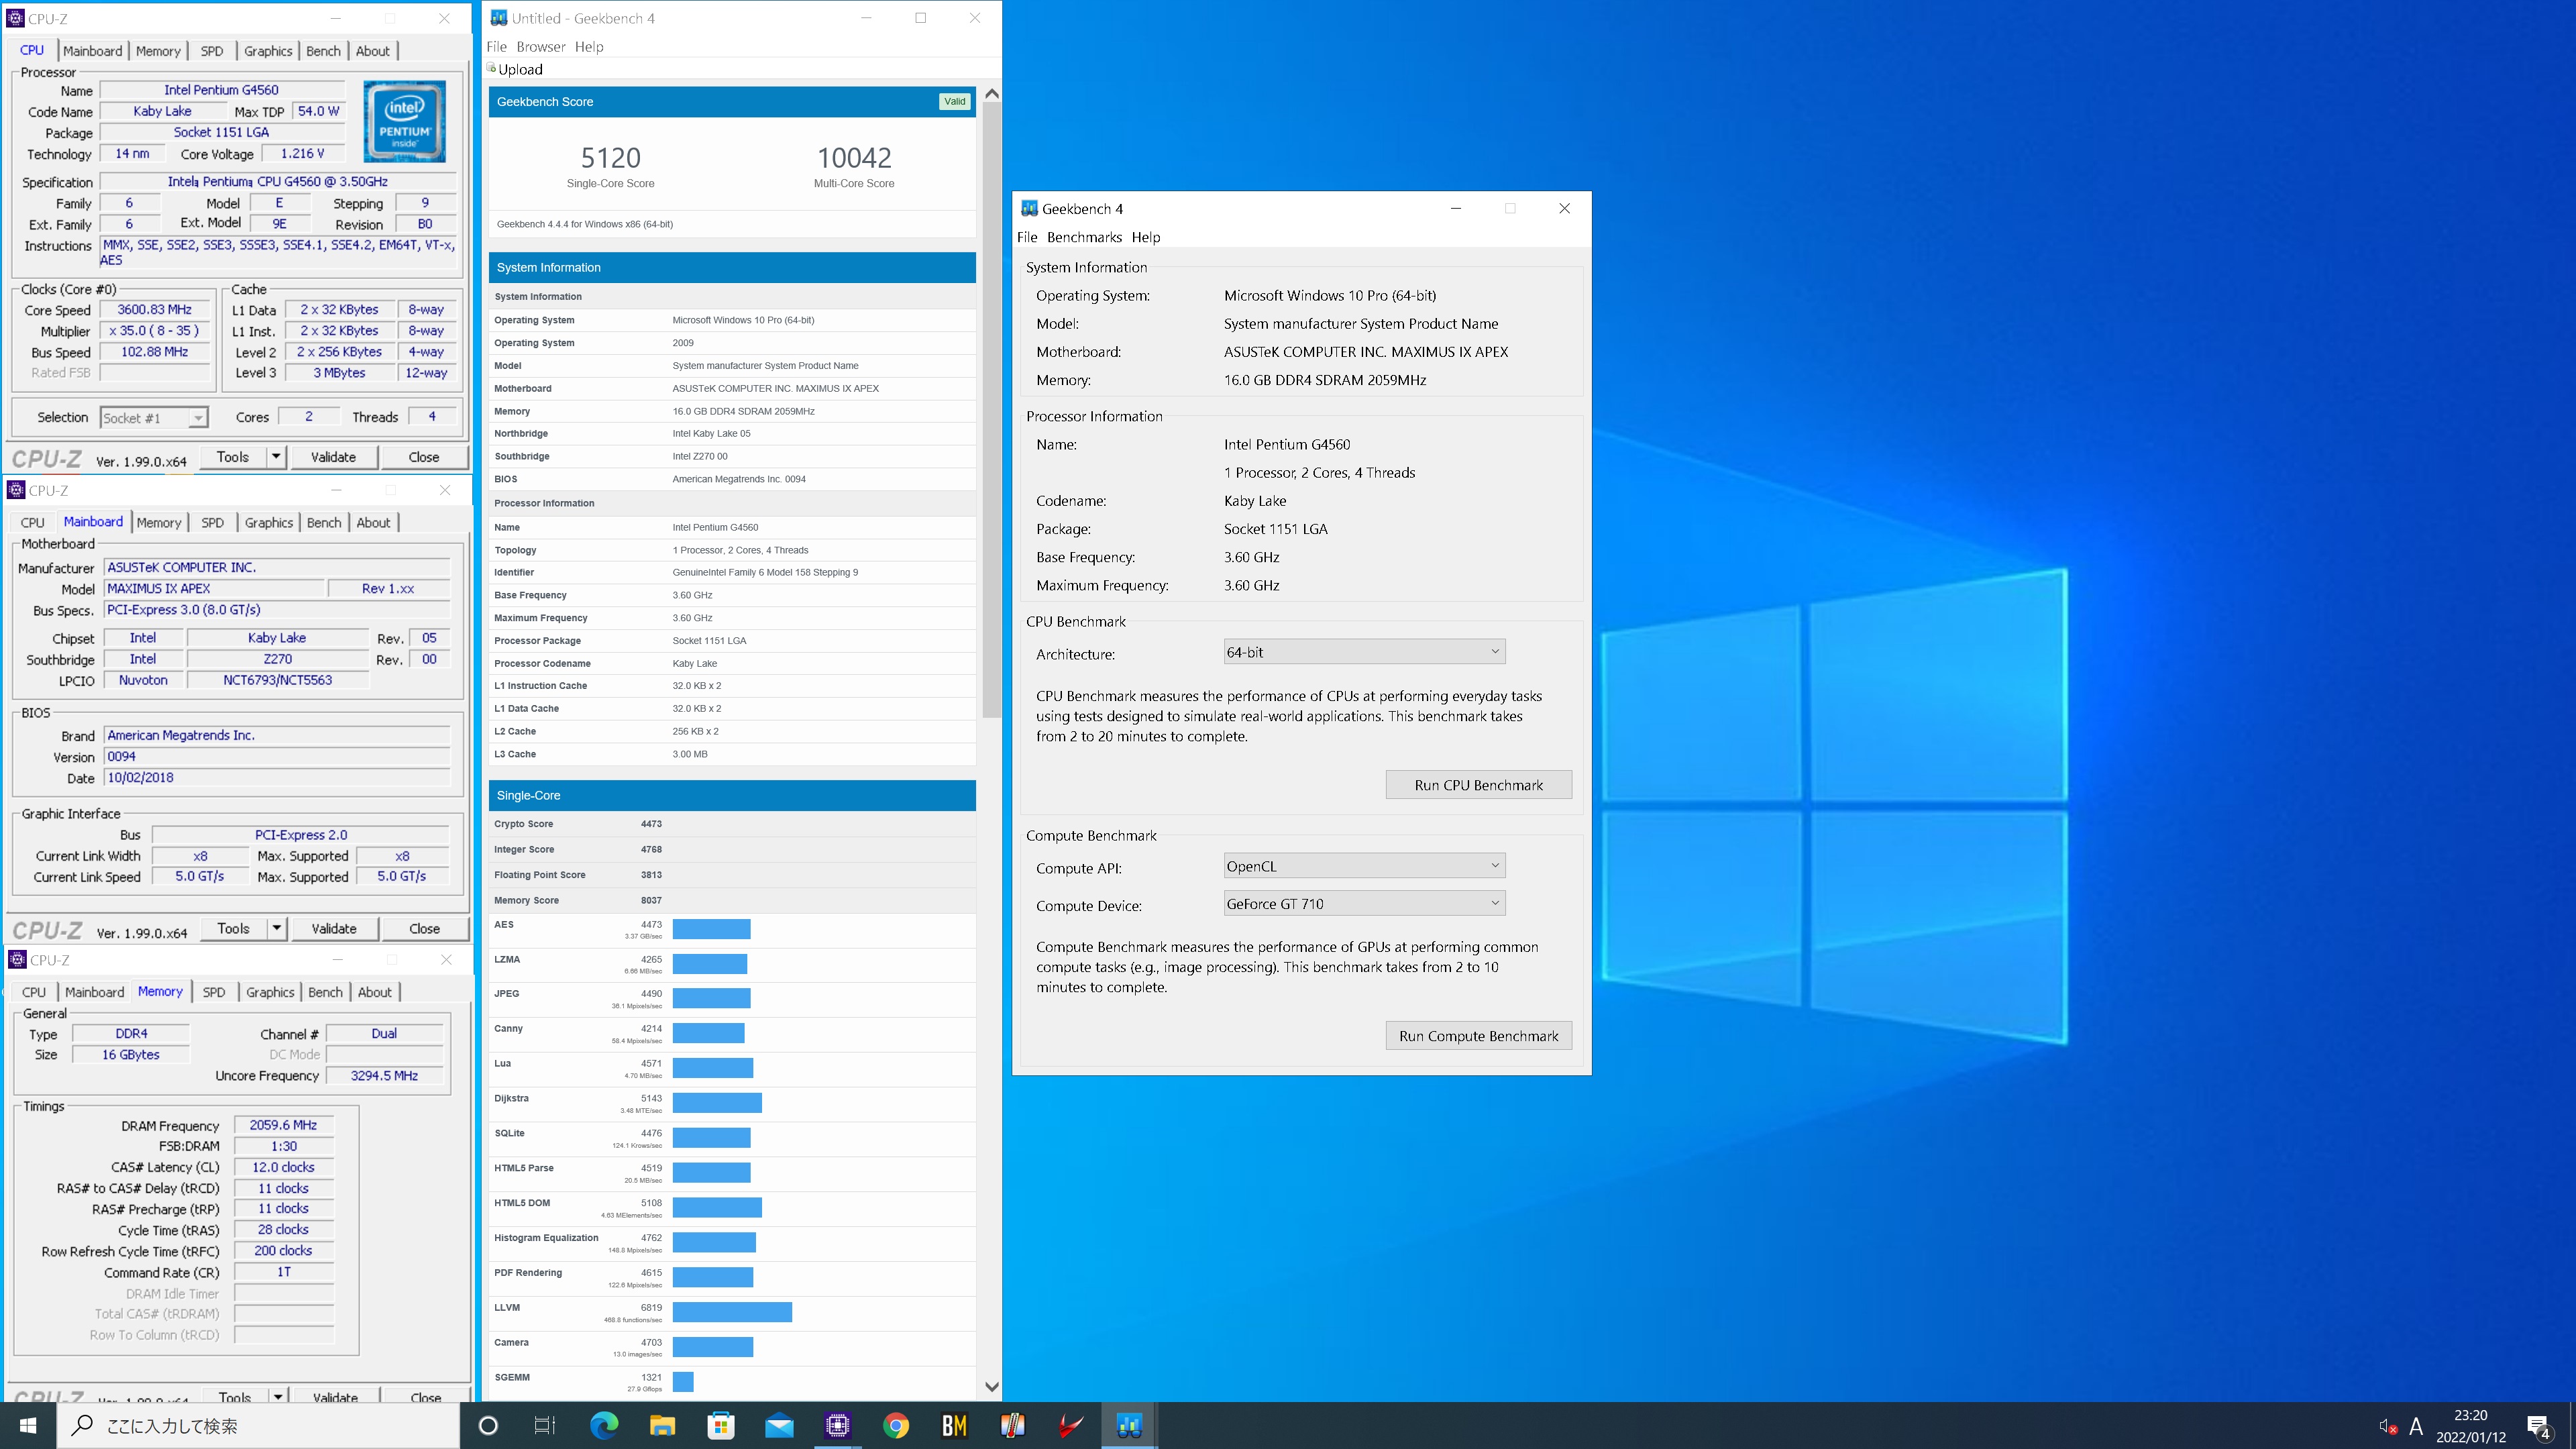Open the Architecture 64-bit dropdown
This screenshot has height=1449, width=2576.
click(x=1364, y=652)
